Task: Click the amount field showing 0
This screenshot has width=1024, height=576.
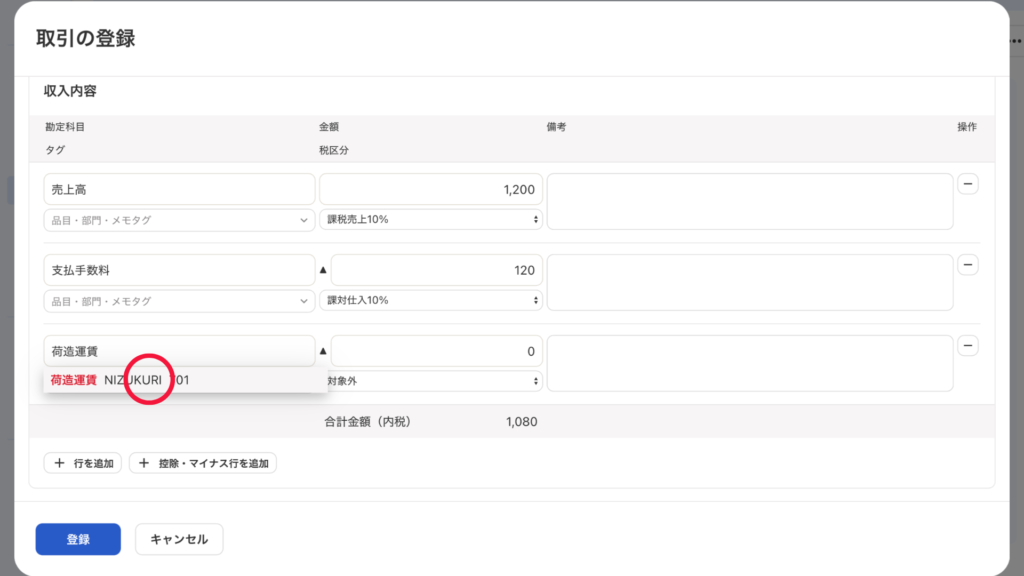Action: click(436, 351)
